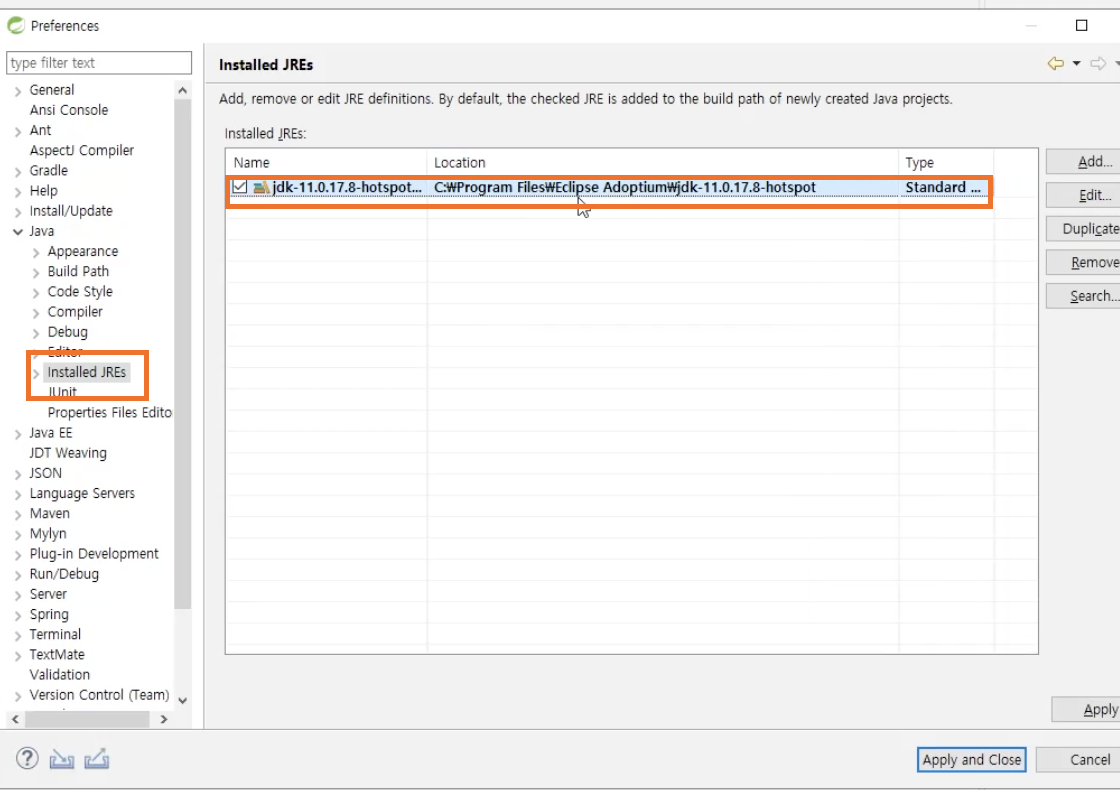Sort by the Name column header
Screen dimensions: 1120x790
pyautogui.click(x=326, y=162)
